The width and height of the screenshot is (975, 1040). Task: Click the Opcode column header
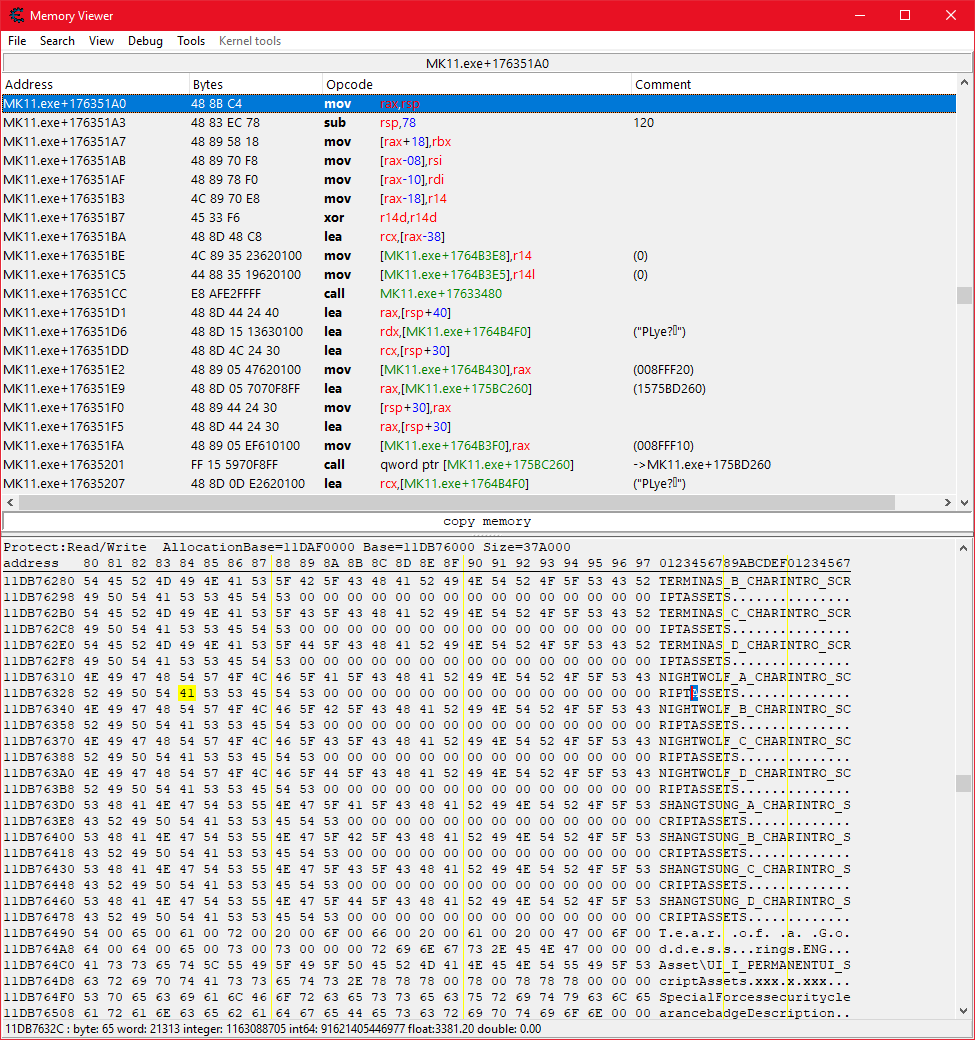coord(477,84)
